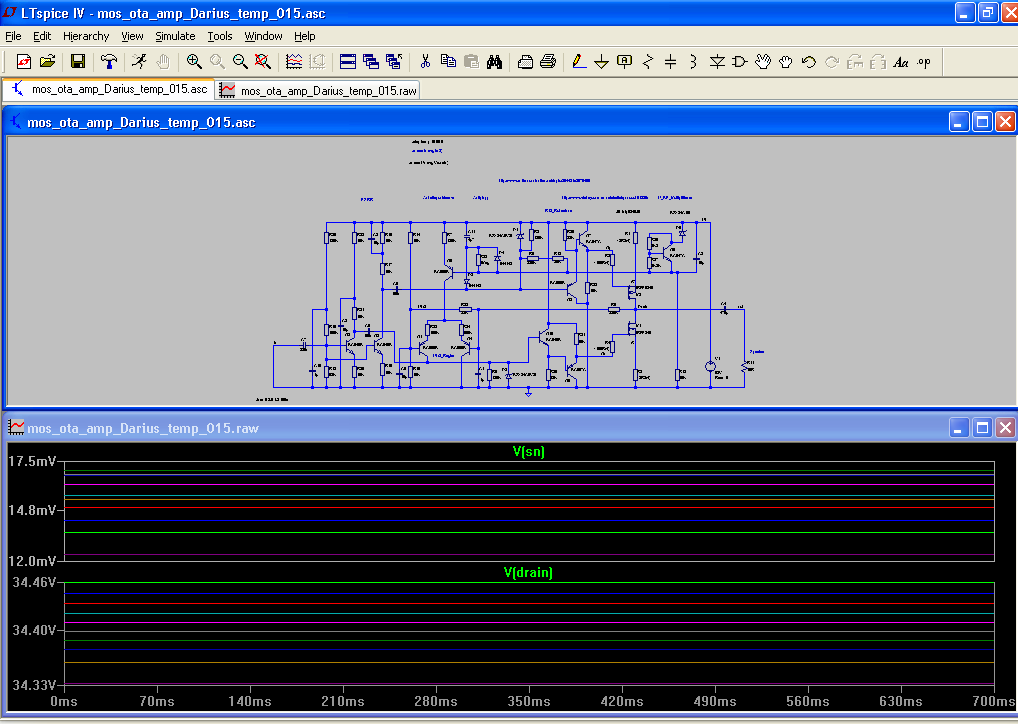Select the Cut scissors tool
This screenshot has height=724, width=1018.
click(x=425, y=62)
